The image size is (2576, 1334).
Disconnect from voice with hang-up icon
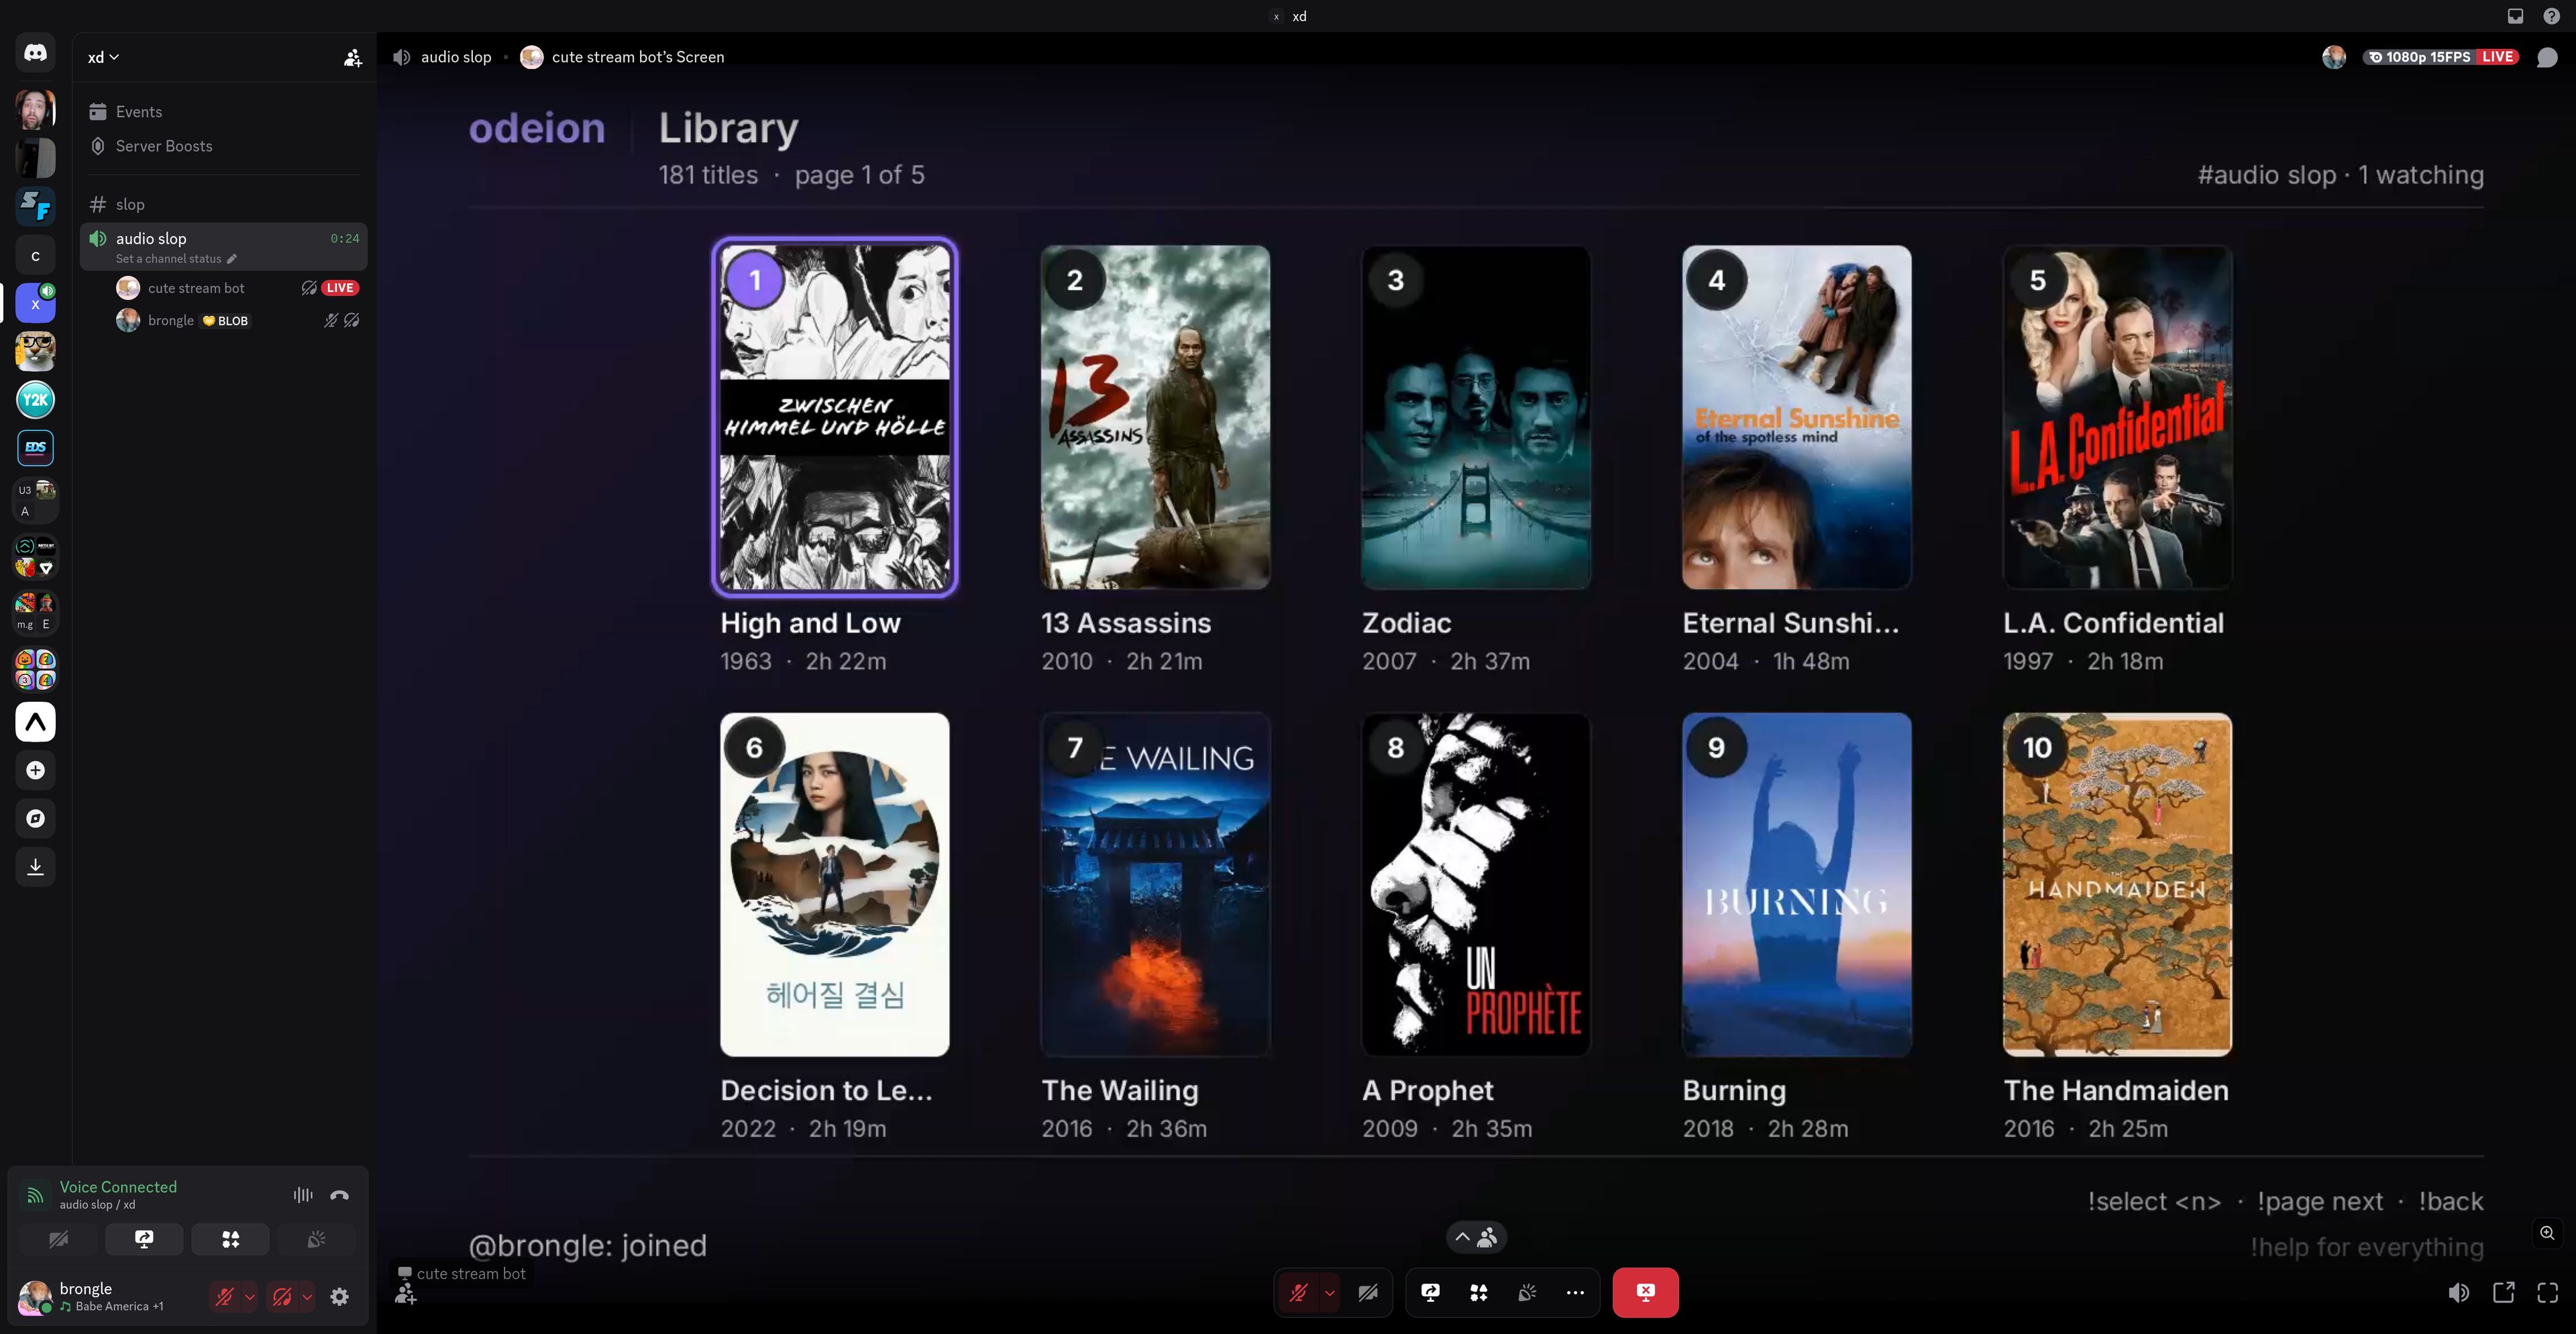point(340,1194)
